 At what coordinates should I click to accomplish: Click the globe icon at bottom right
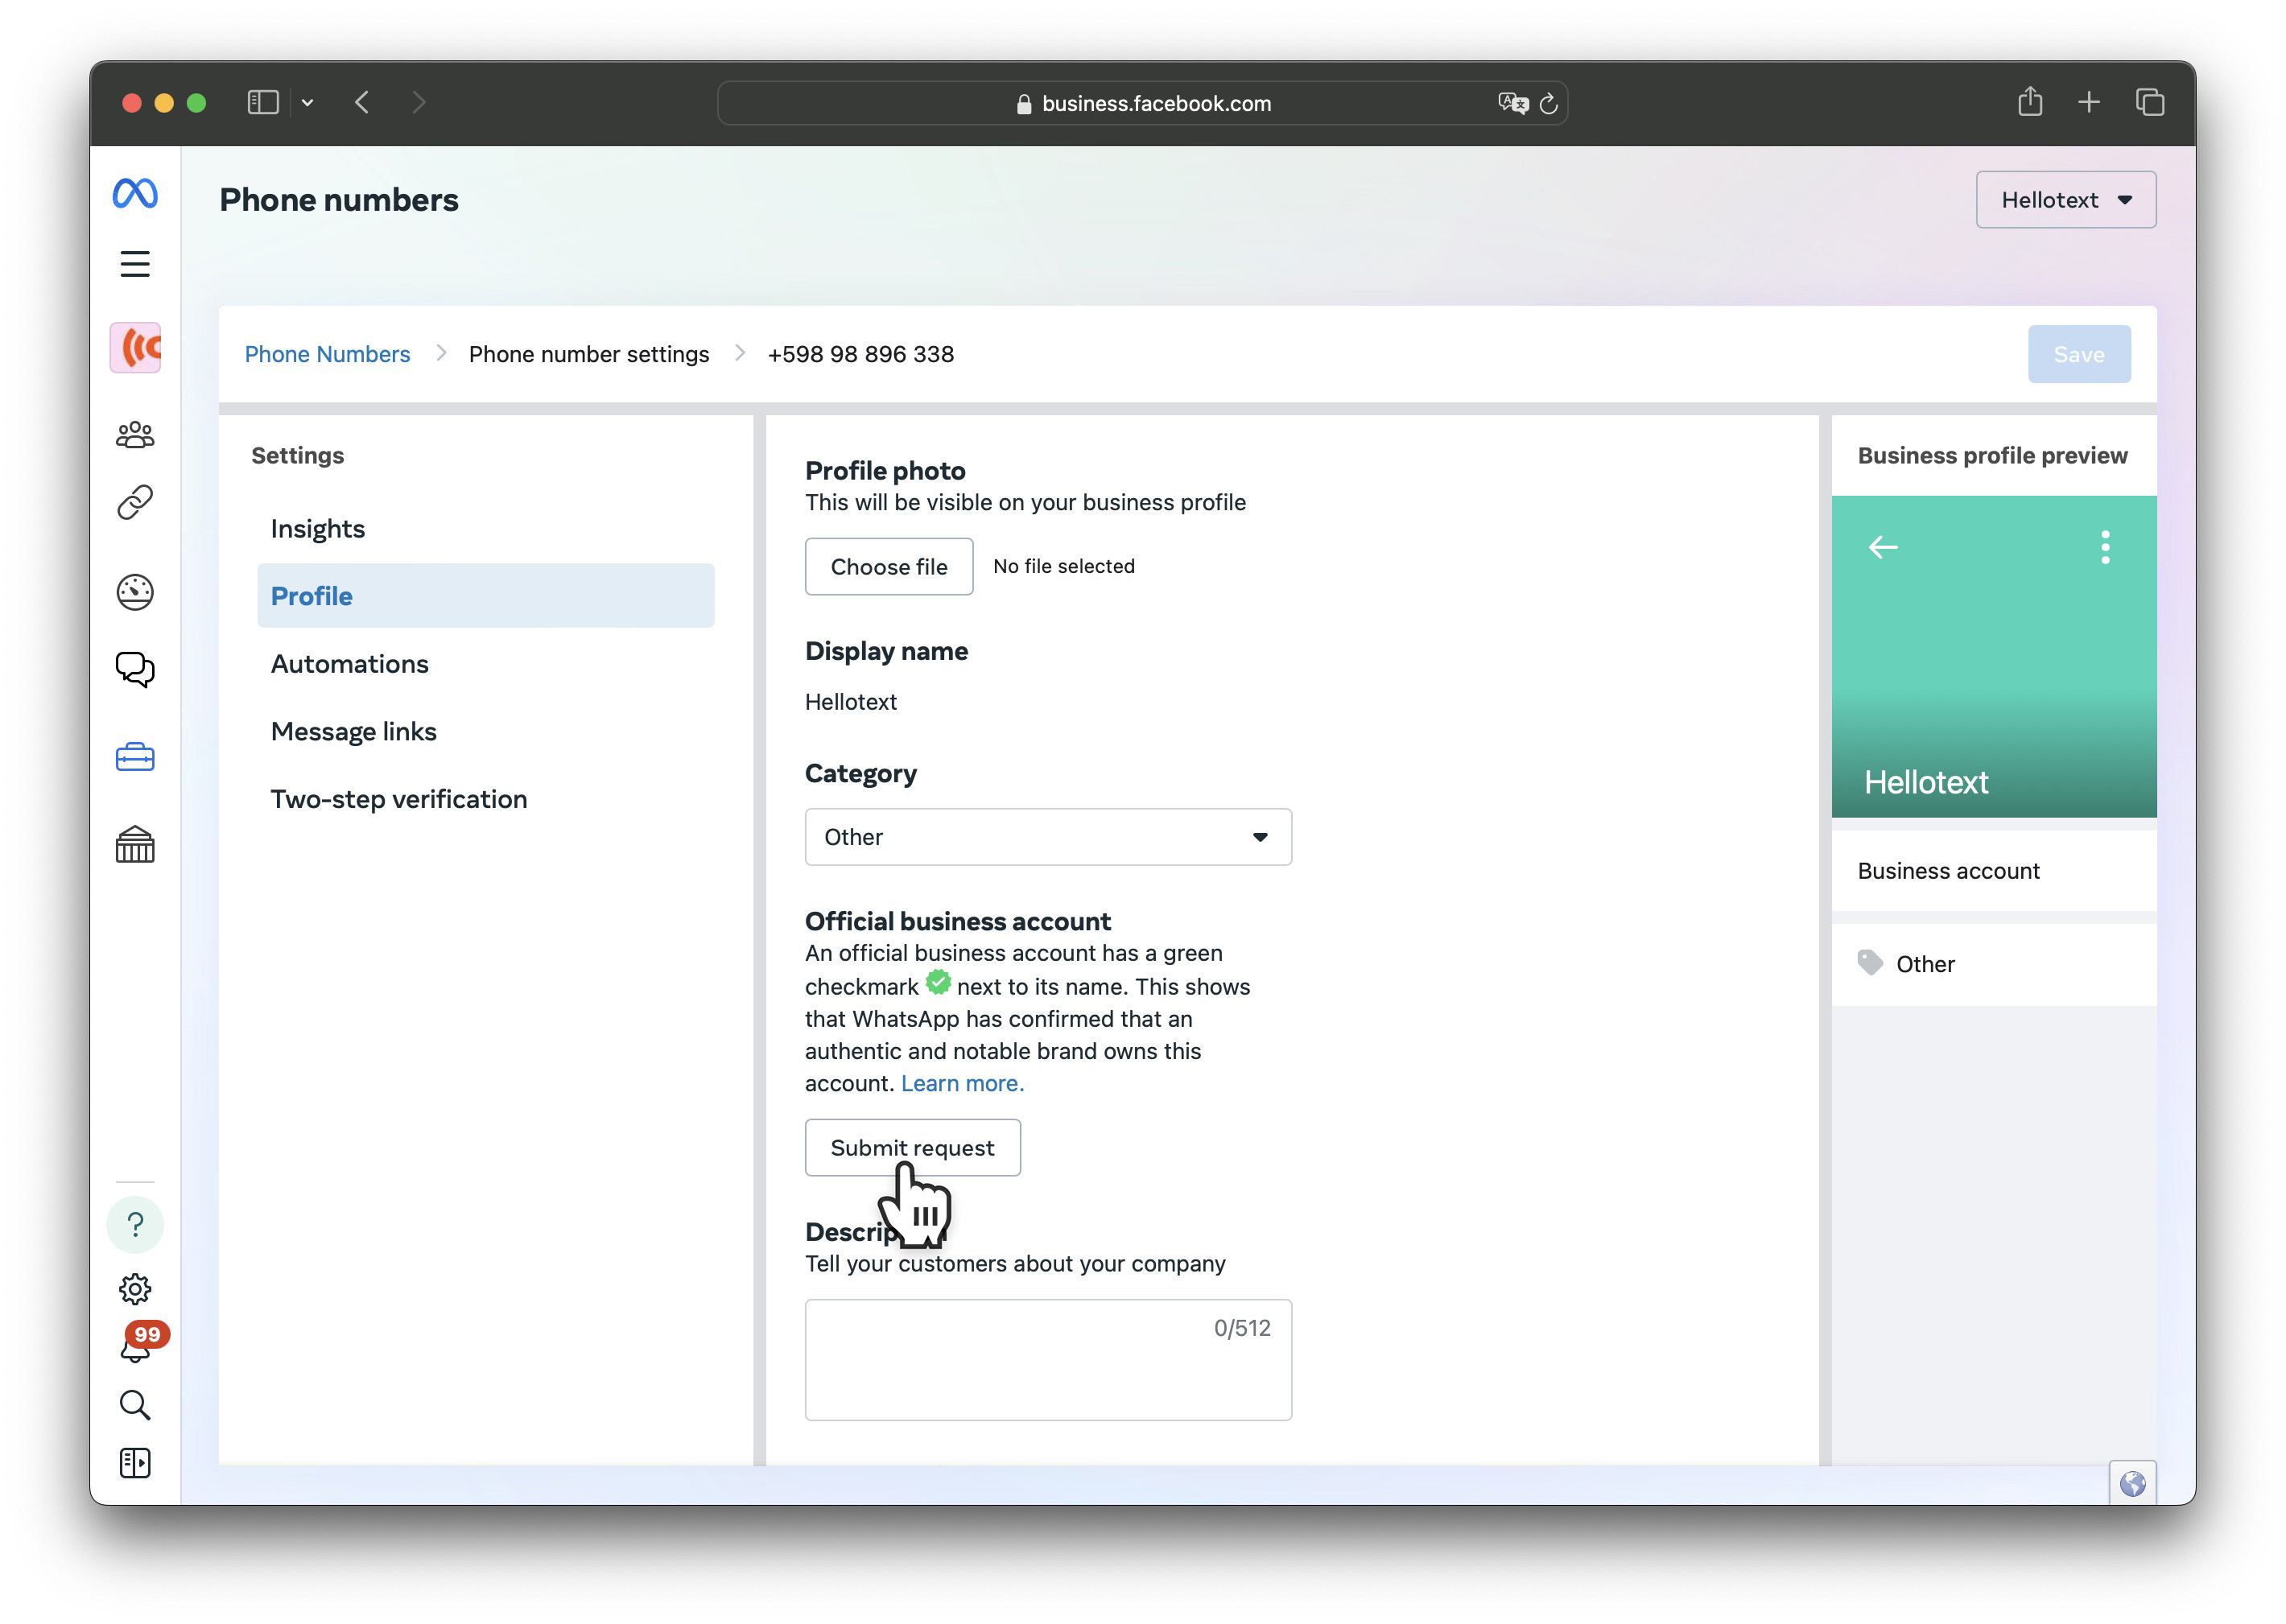(2132, 1483)
